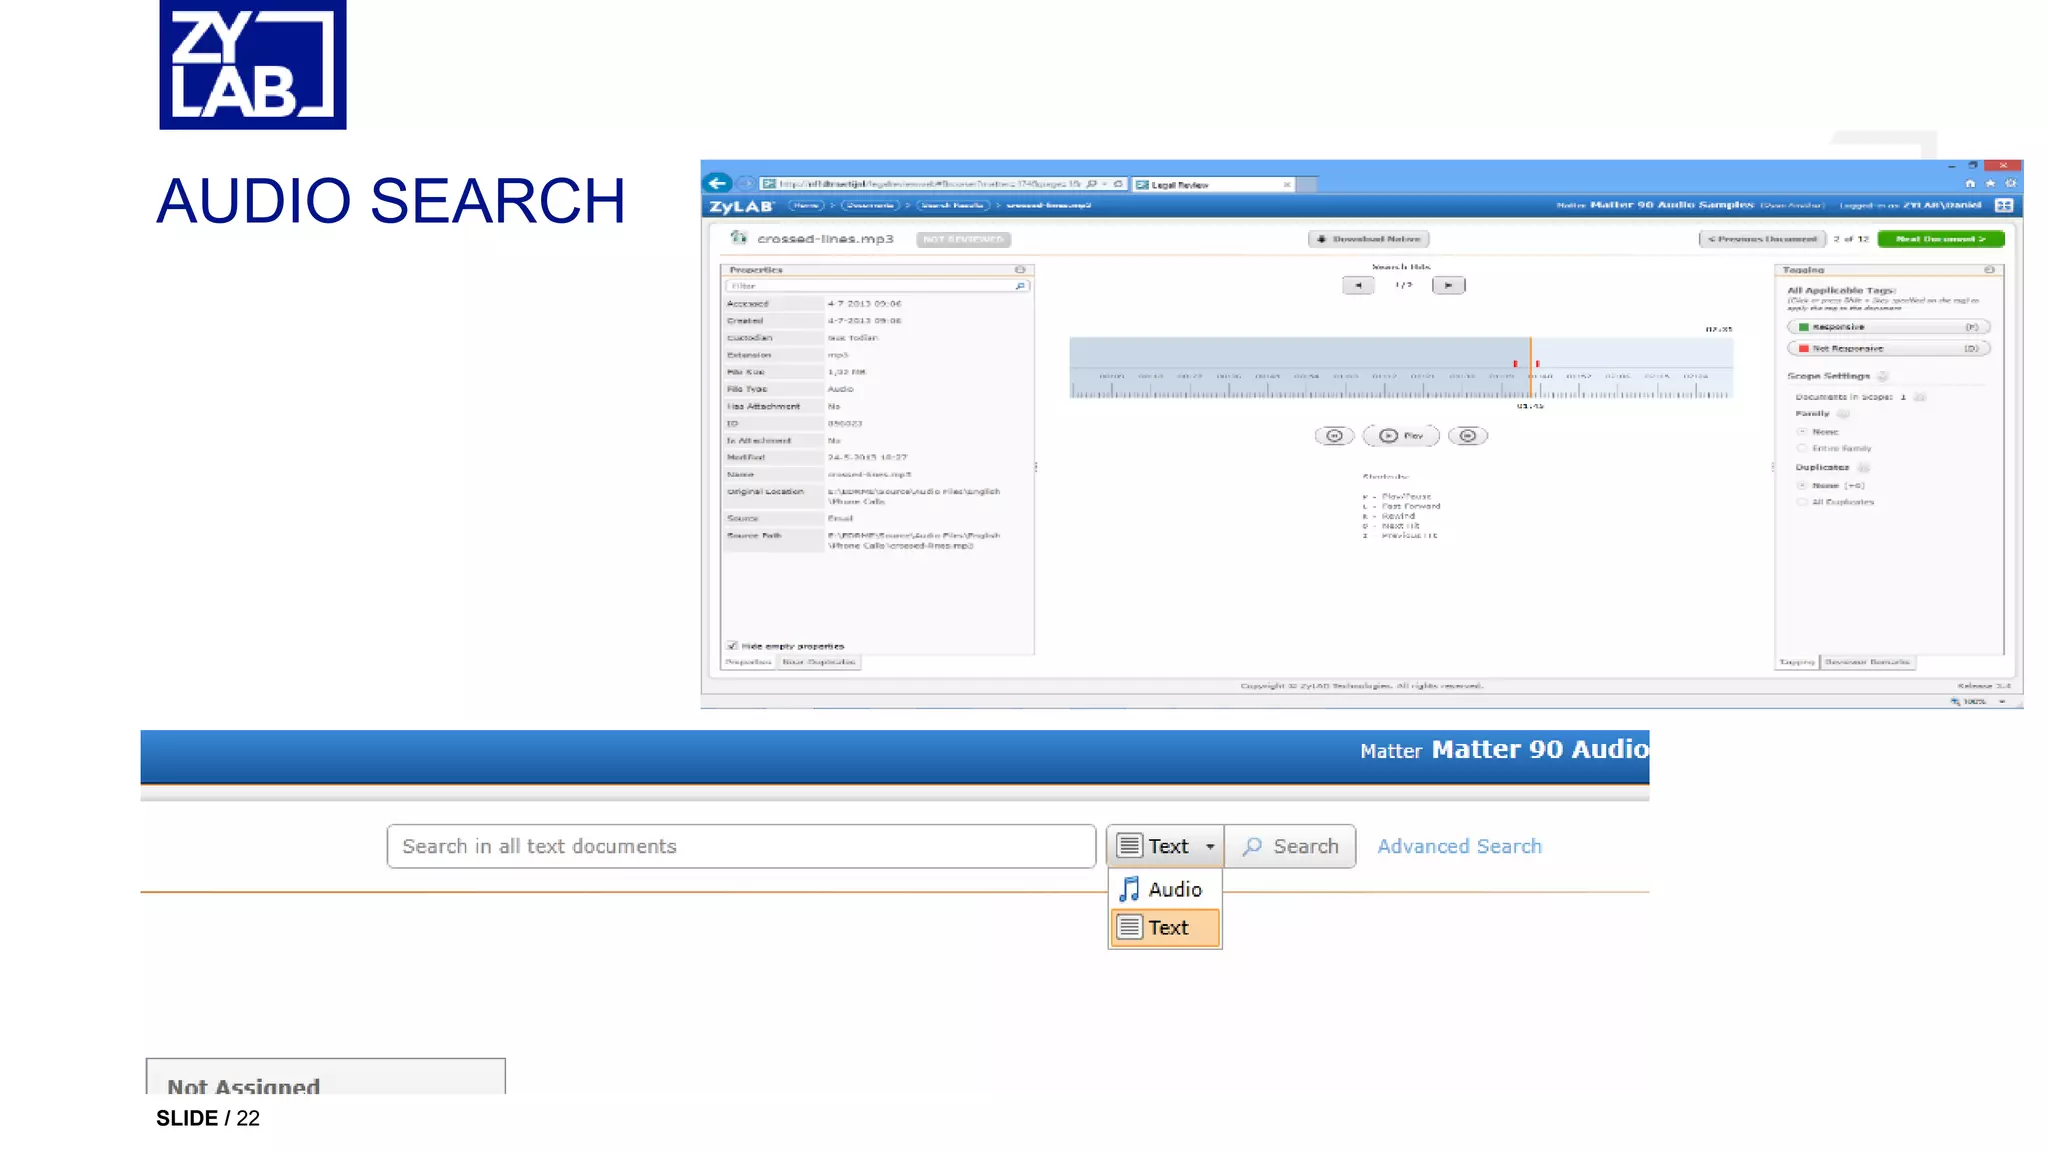Screen dimensions: 2048x1152
Task: Click the Duplicates help icon
Action: pyautogui.click(x=1863, y=468)
